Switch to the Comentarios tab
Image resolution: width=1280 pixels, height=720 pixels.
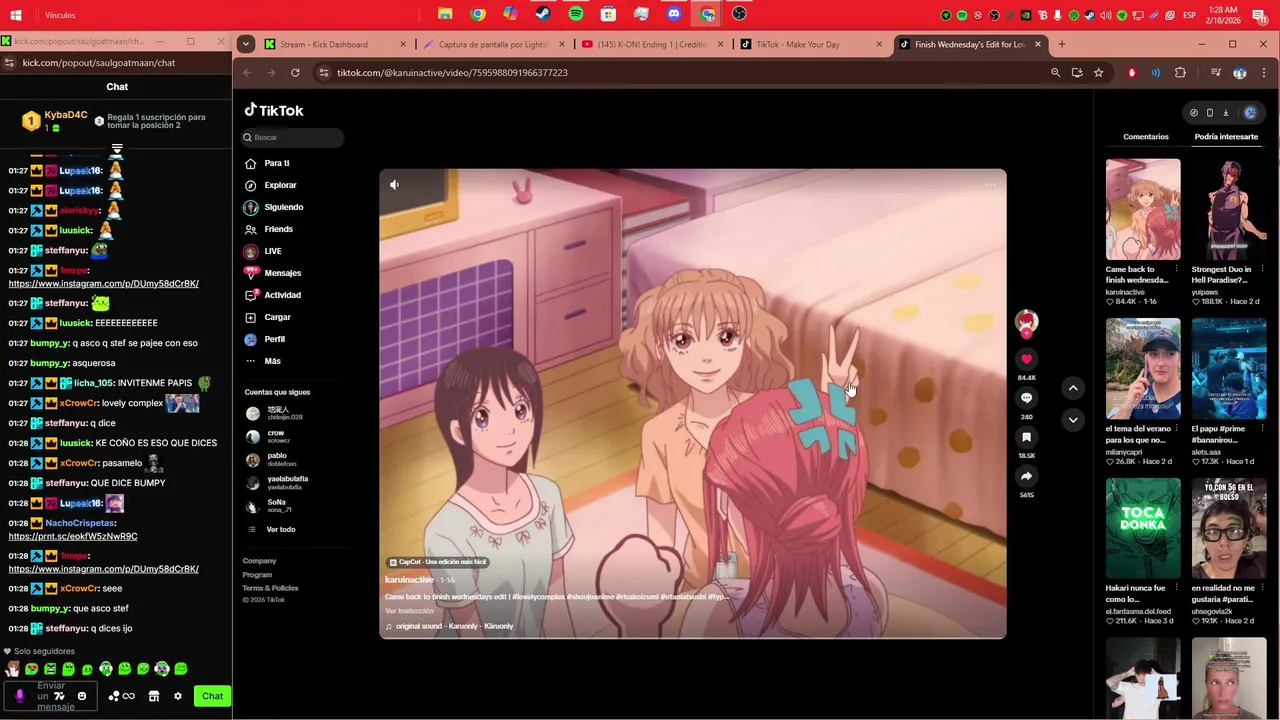point(1146,137)
